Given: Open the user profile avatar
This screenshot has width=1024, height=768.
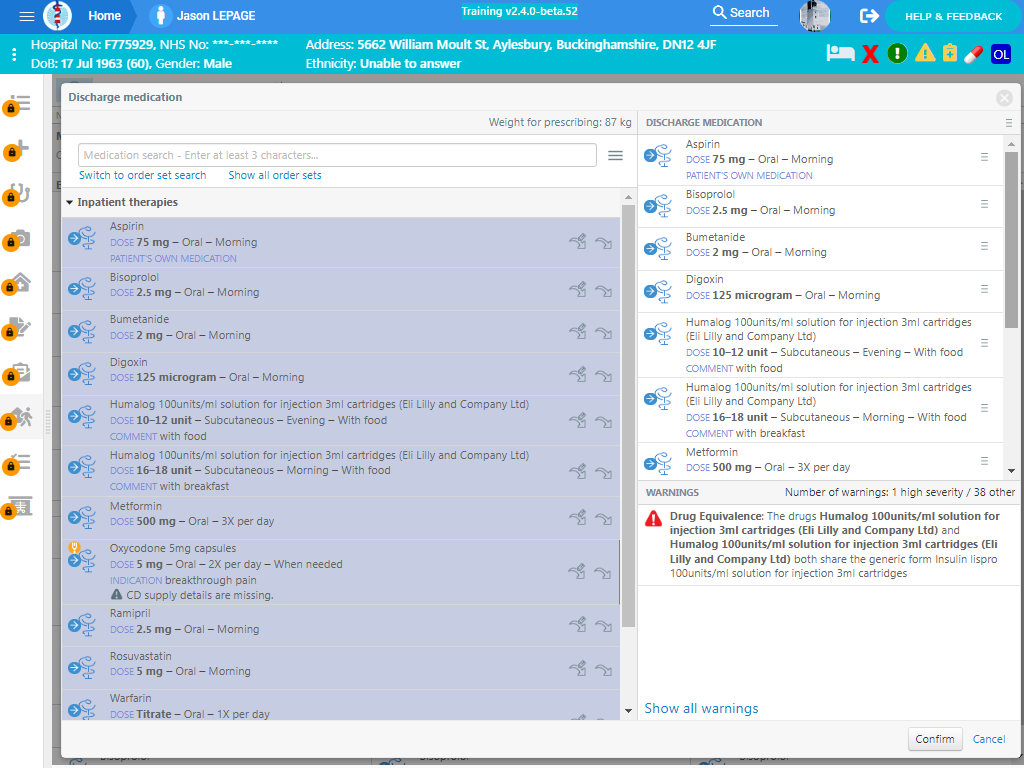Looking at the screenshot, I should point(814,16).
